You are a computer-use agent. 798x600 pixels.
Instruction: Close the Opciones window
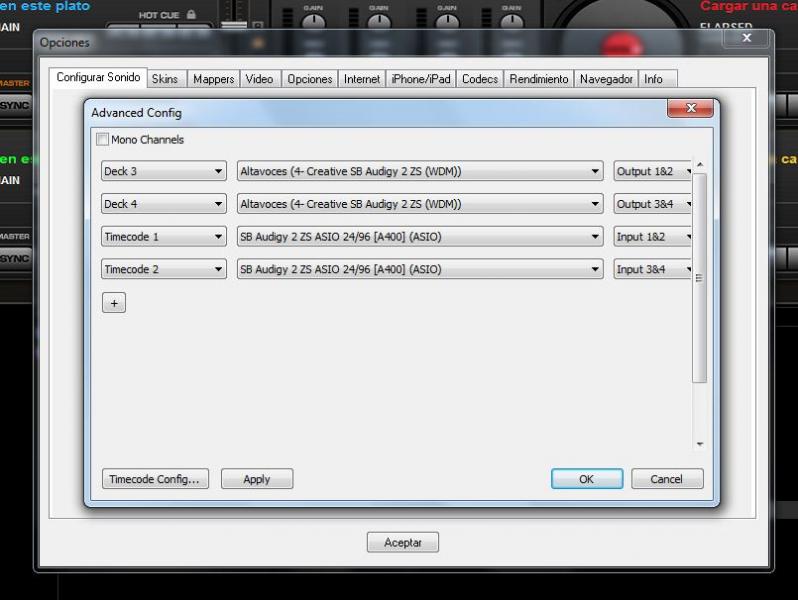746,38
